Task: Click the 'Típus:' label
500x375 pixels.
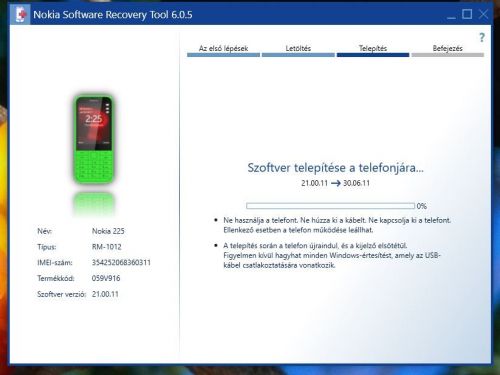Action: click(x=47, y=247)
